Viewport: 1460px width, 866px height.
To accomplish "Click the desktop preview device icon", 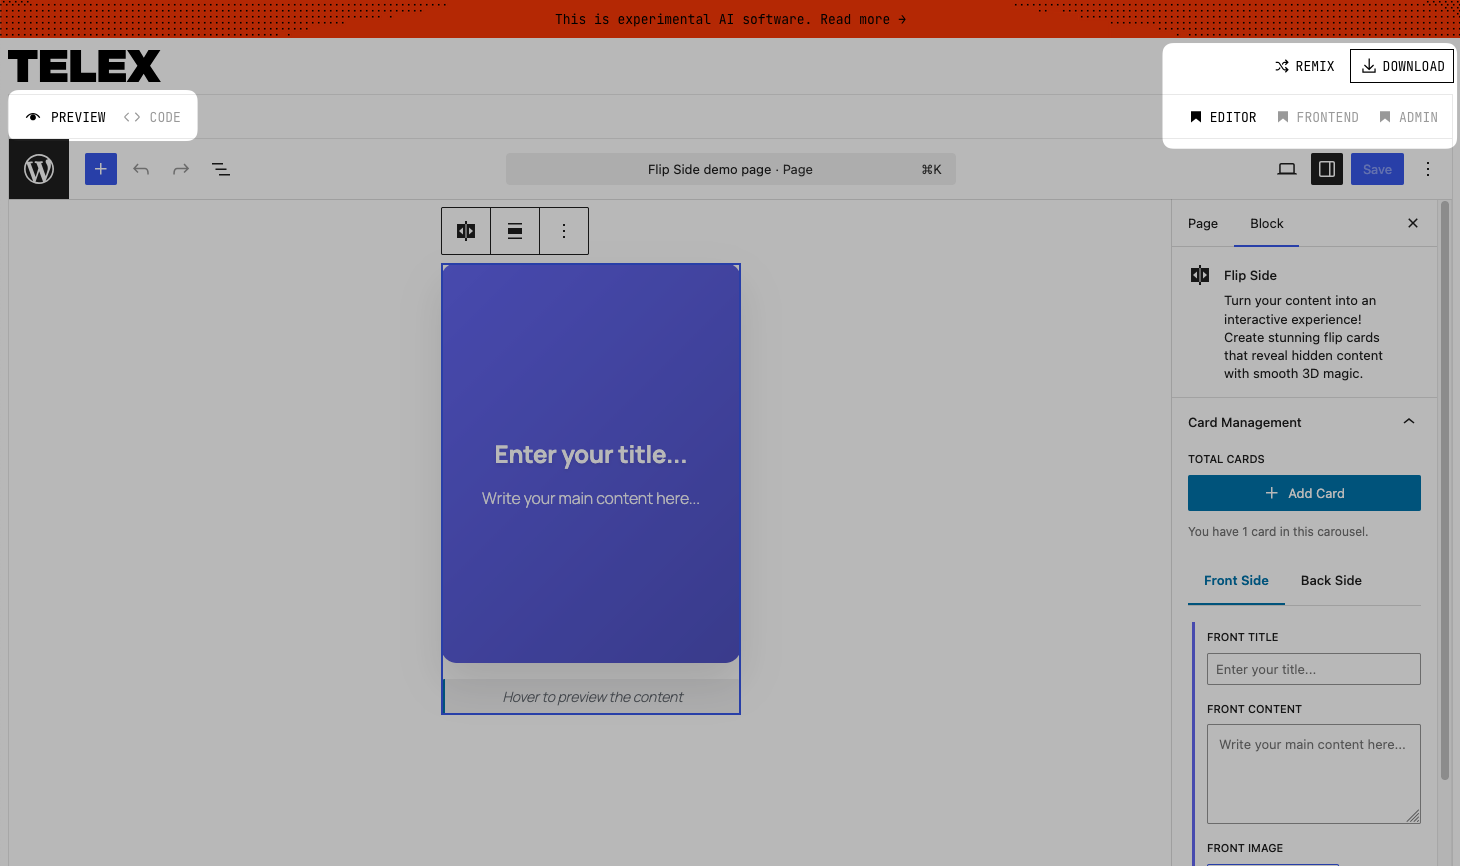I will pyautogui.click(x=1287, y=169).
